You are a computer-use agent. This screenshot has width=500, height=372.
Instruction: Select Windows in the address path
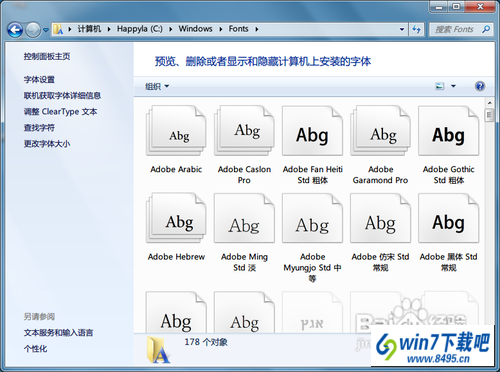(195, 29)
